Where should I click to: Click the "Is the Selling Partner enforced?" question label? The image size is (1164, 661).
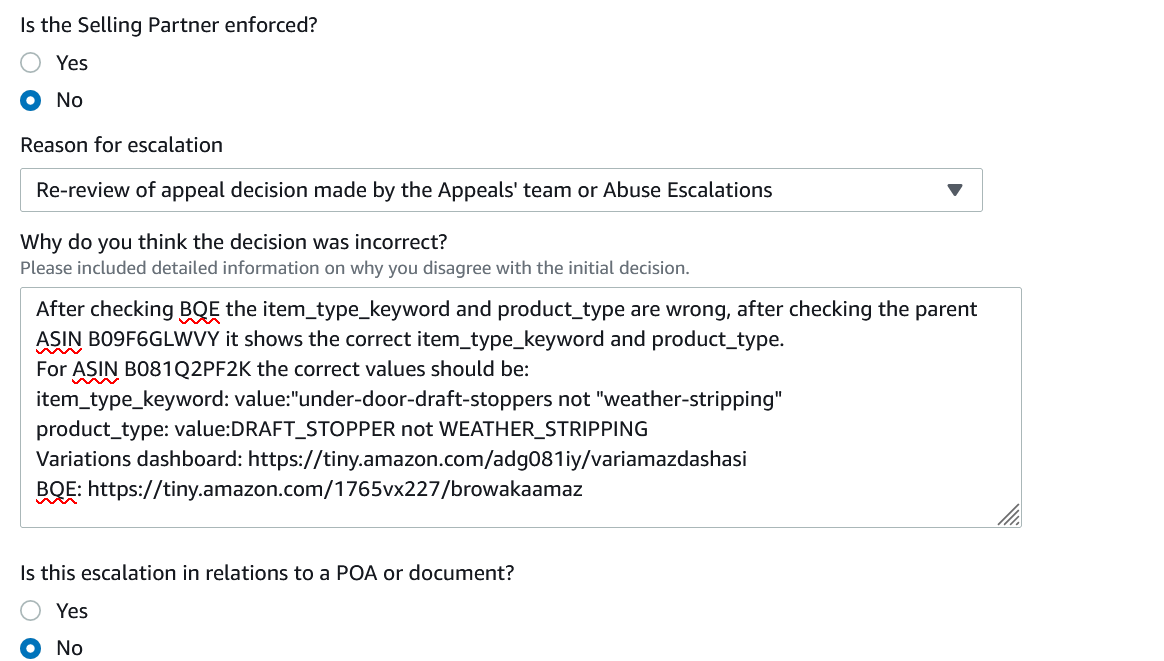(169, 25)
